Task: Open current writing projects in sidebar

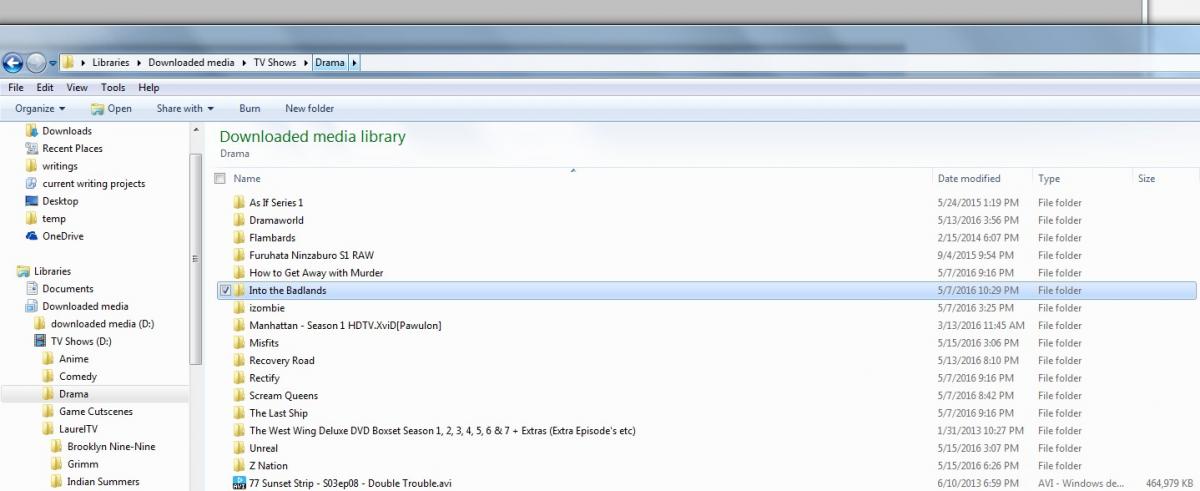Action: pos(93,184)
